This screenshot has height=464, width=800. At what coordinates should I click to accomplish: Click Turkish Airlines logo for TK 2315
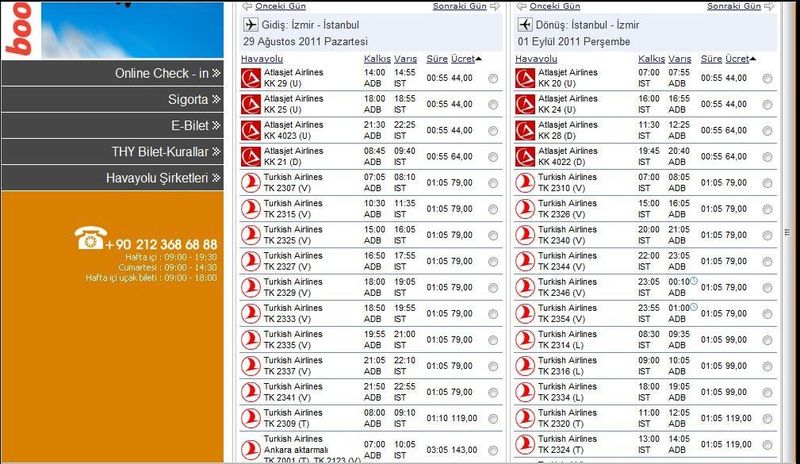pos(251,209)
